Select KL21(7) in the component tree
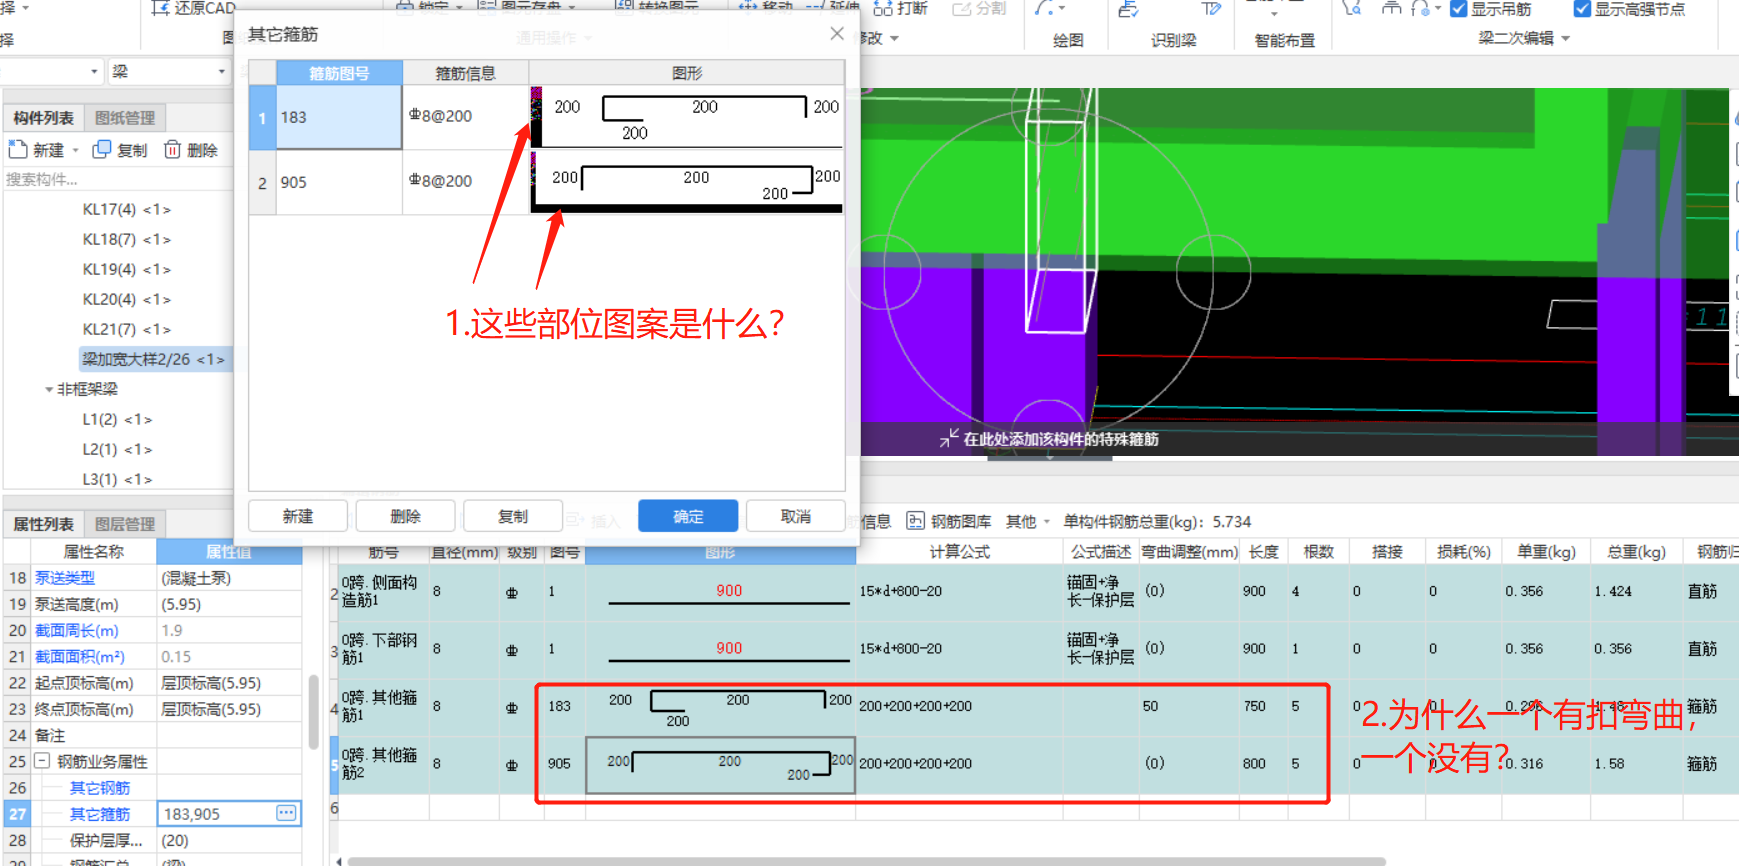Viewport: 1739px width, 866px height. coord(126,329)
